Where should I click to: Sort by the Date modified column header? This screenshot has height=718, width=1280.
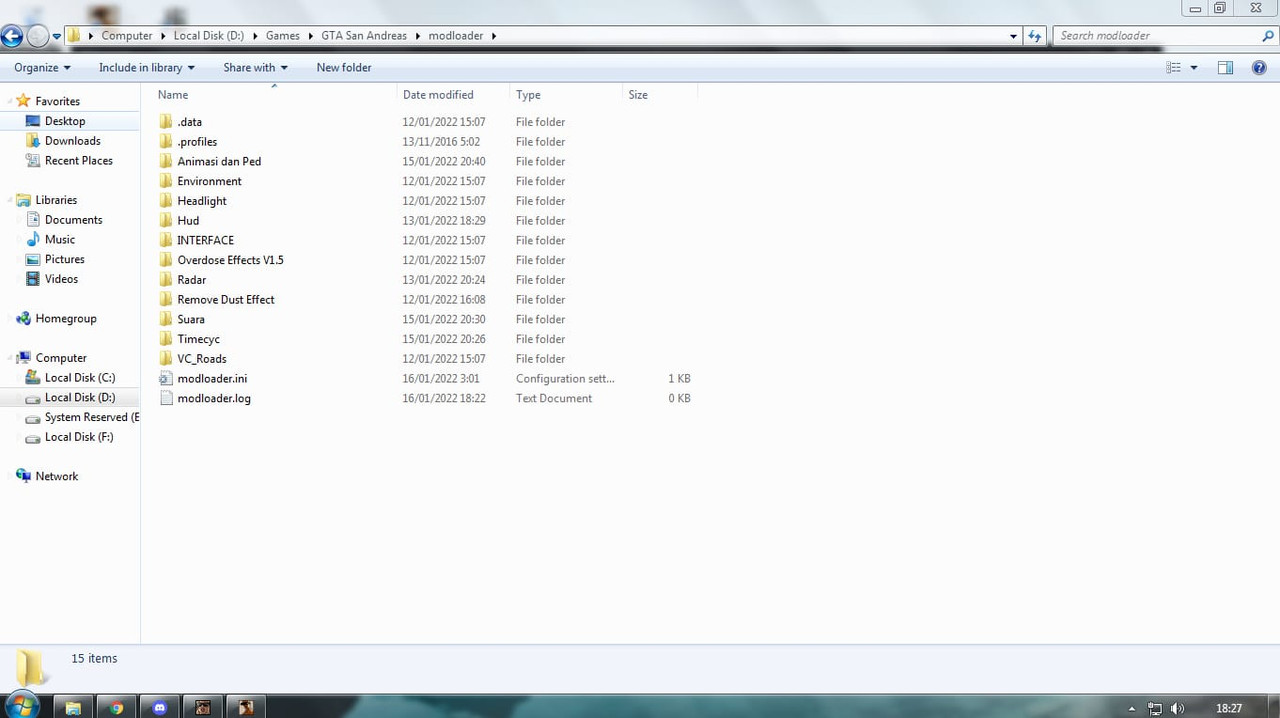coord(438,95)
